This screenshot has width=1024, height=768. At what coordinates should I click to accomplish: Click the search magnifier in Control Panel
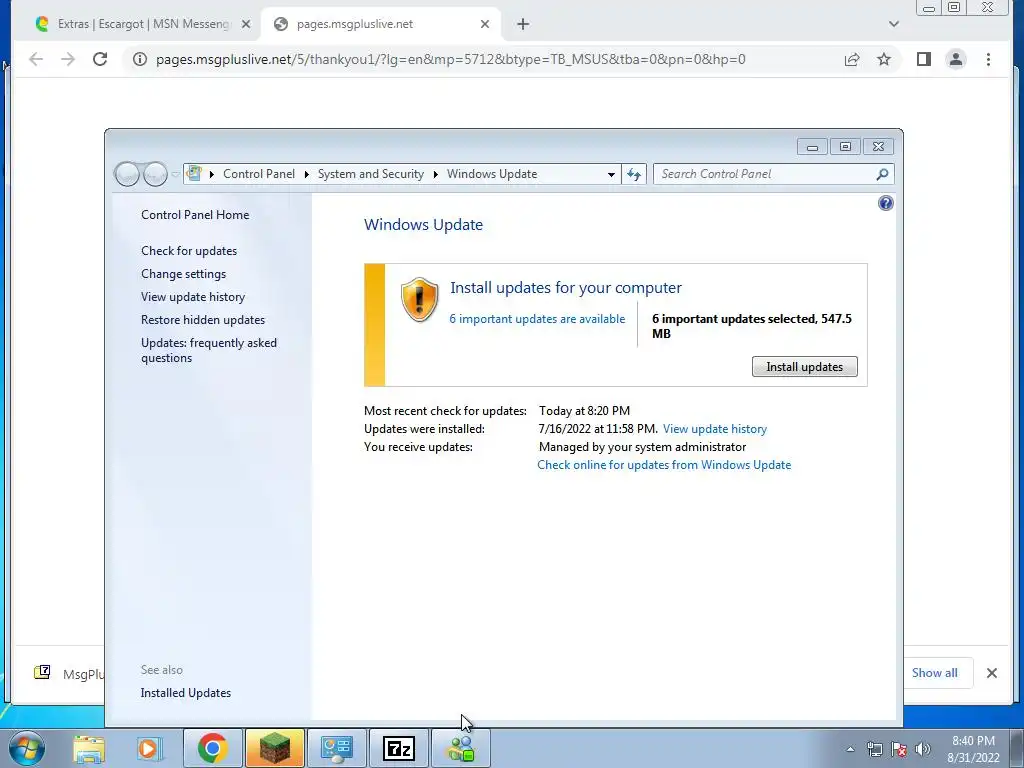tap(882, 174)
